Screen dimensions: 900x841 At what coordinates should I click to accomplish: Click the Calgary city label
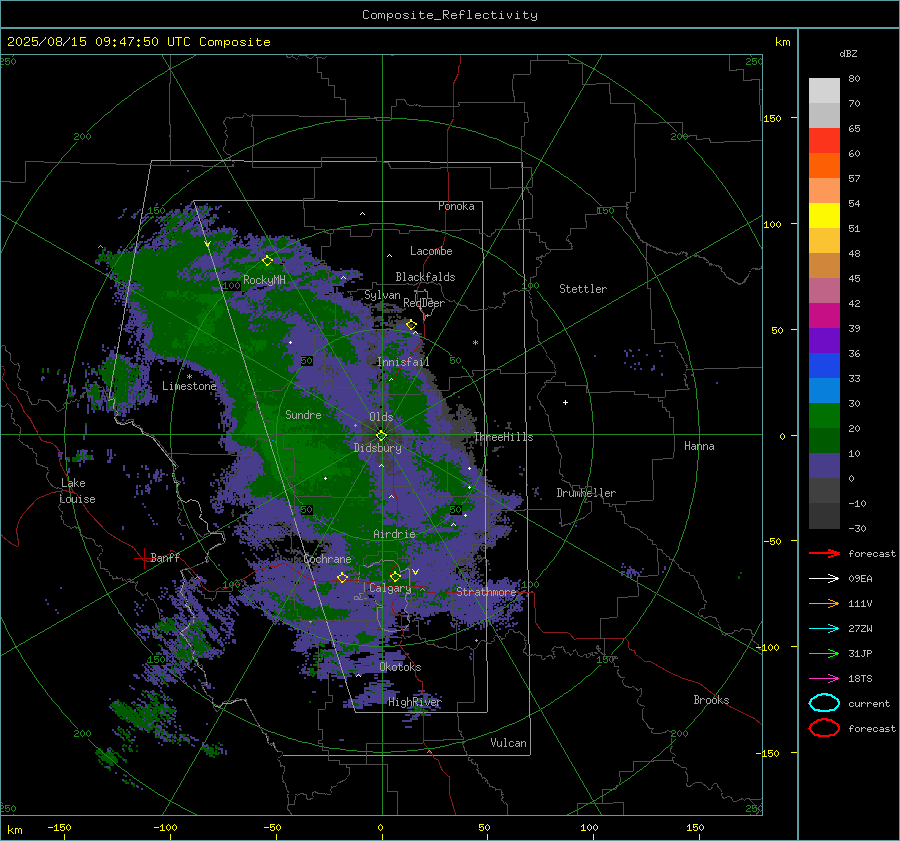[x=390, y=588]
